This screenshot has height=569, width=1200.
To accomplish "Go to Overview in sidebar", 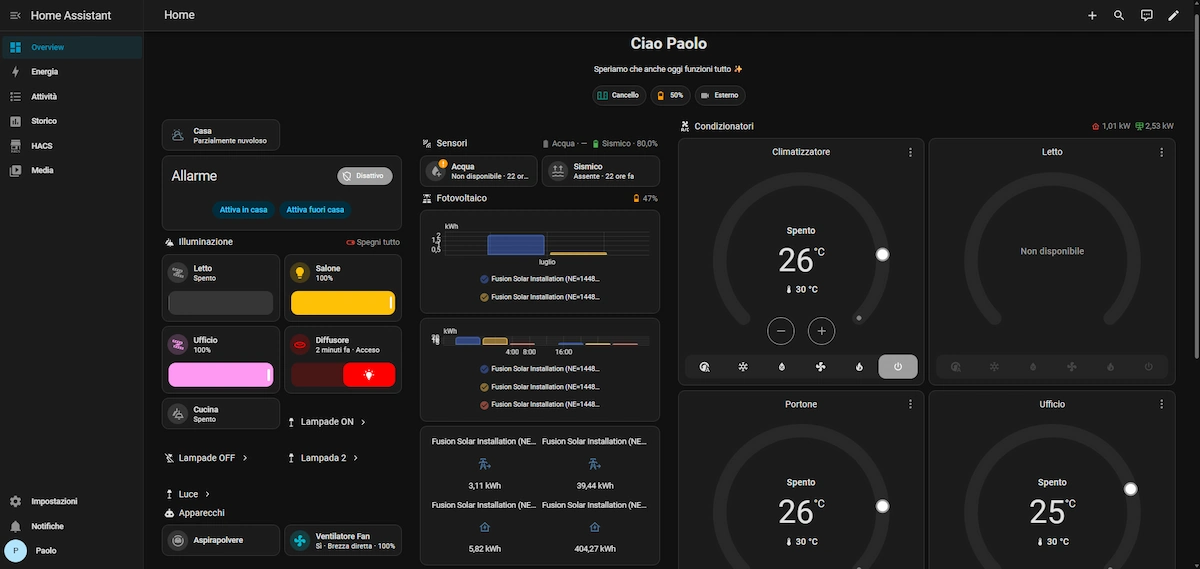I will pyautogui.click(x=71, y=47).
